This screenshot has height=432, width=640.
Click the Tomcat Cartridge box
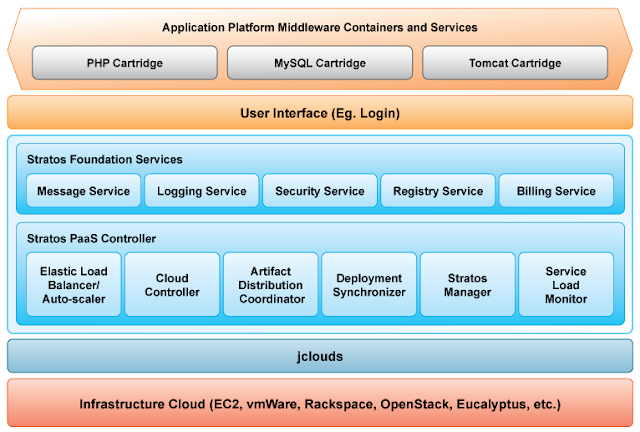point(515,63)
